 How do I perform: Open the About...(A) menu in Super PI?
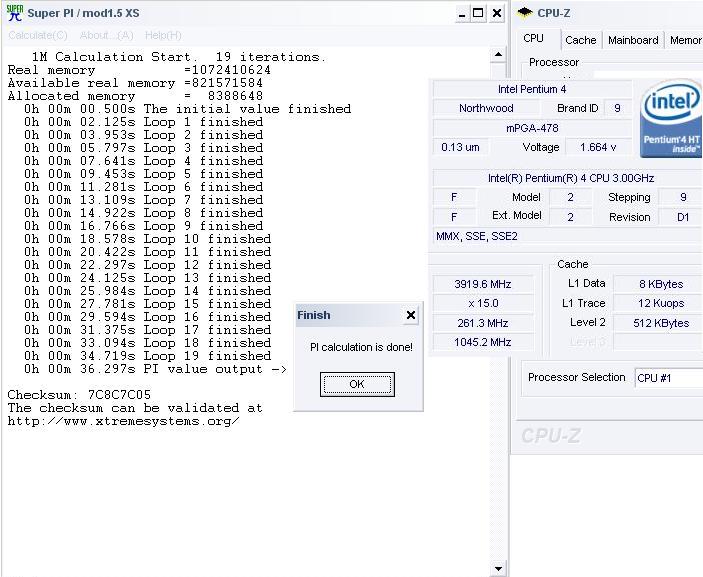(107, 35)
